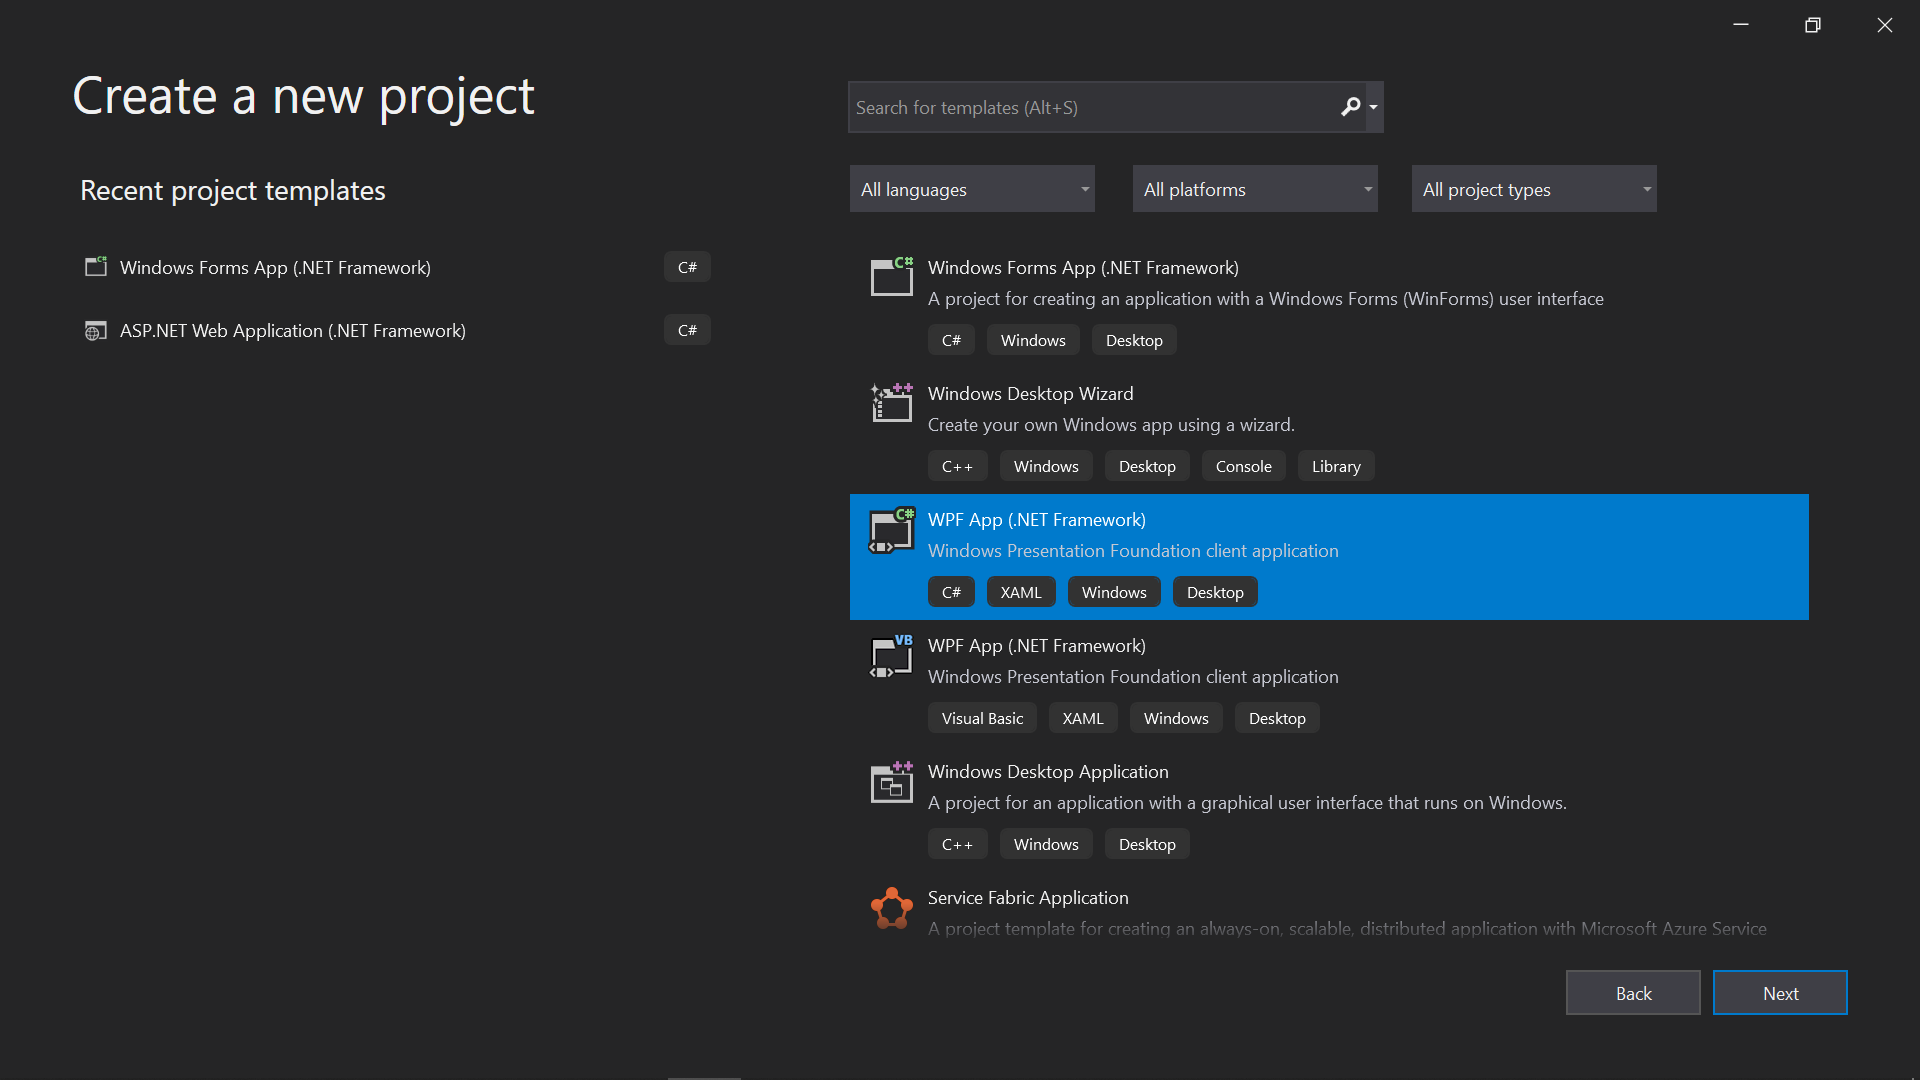Click the Windows Forms App C# template icon

[891, 277]
